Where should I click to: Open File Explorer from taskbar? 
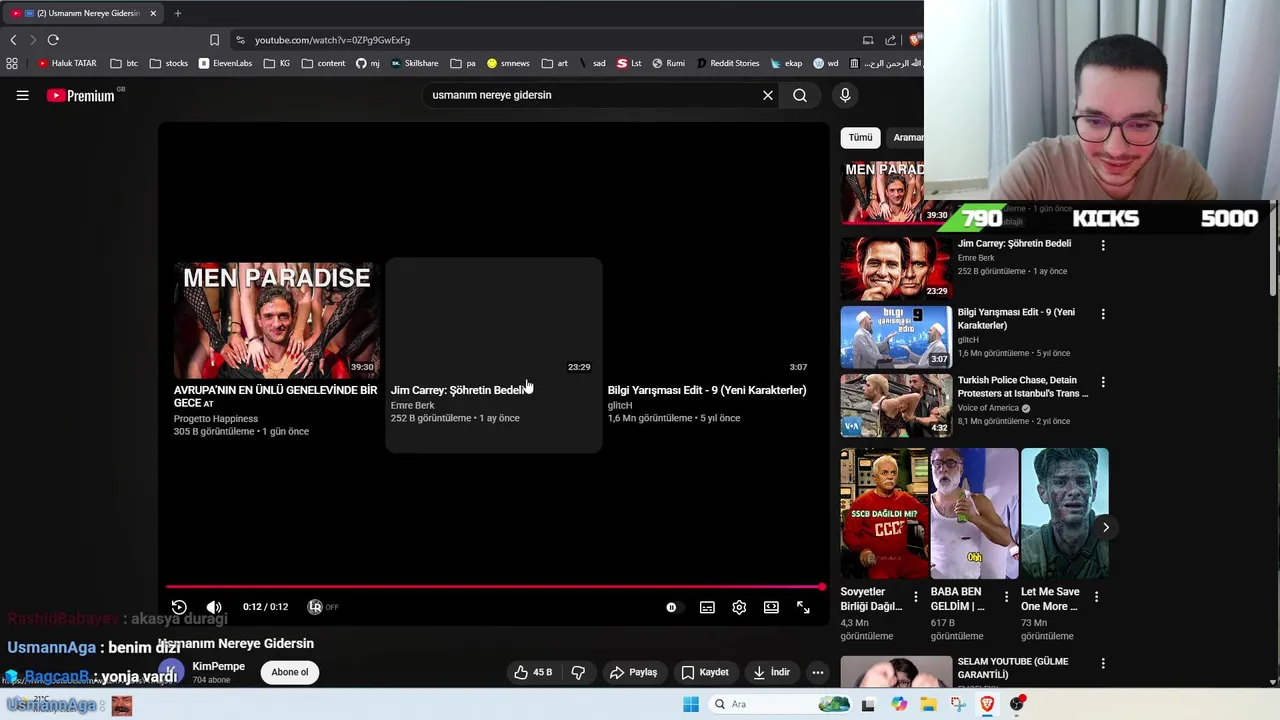point(928,704)
